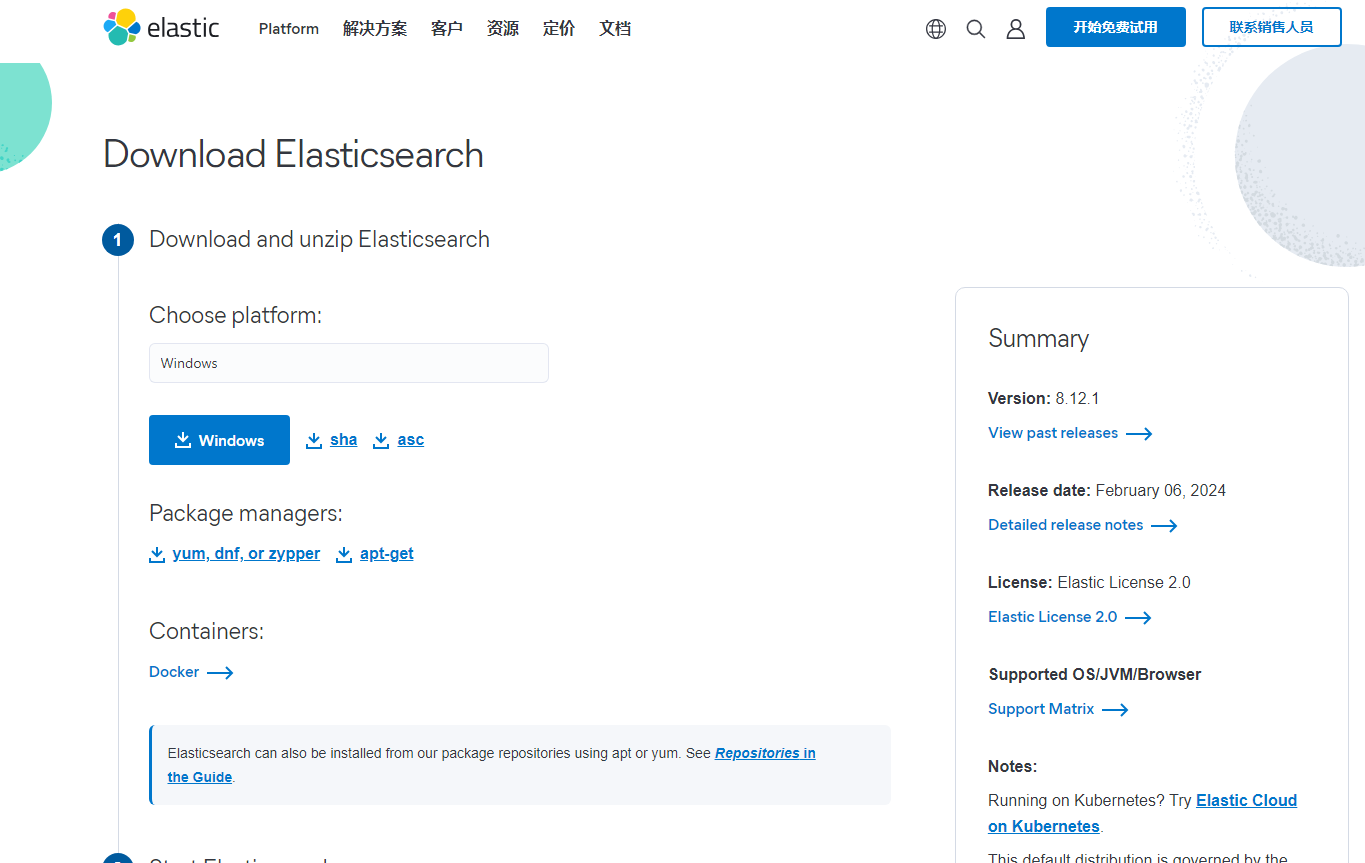This screenshot has height=863, width=1365.
Task: Click the Download Elasticsearch heading
Action: click(x=294, y=155)
